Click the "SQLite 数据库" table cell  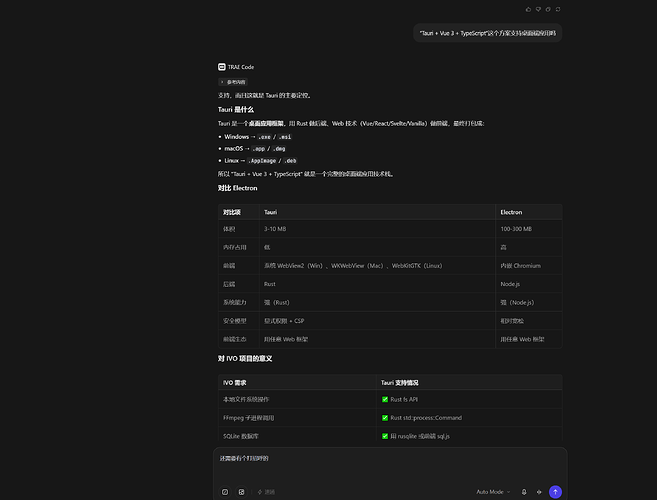(x=297, y=436)
